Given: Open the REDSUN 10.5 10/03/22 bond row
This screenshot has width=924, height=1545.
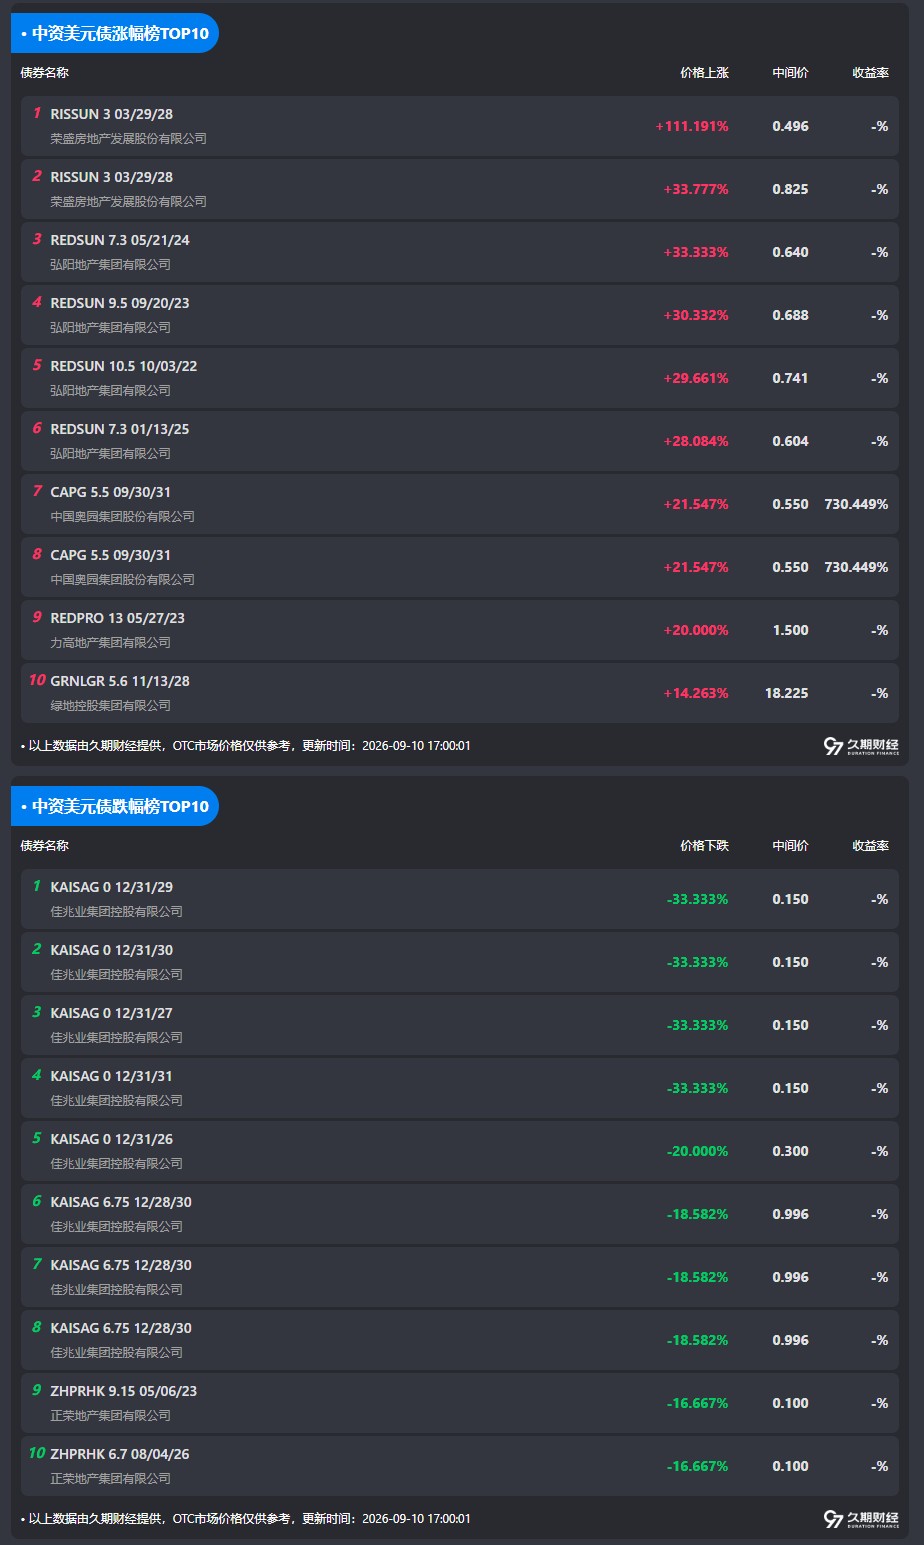Looking at the screenshot, I should click(460, 378).
